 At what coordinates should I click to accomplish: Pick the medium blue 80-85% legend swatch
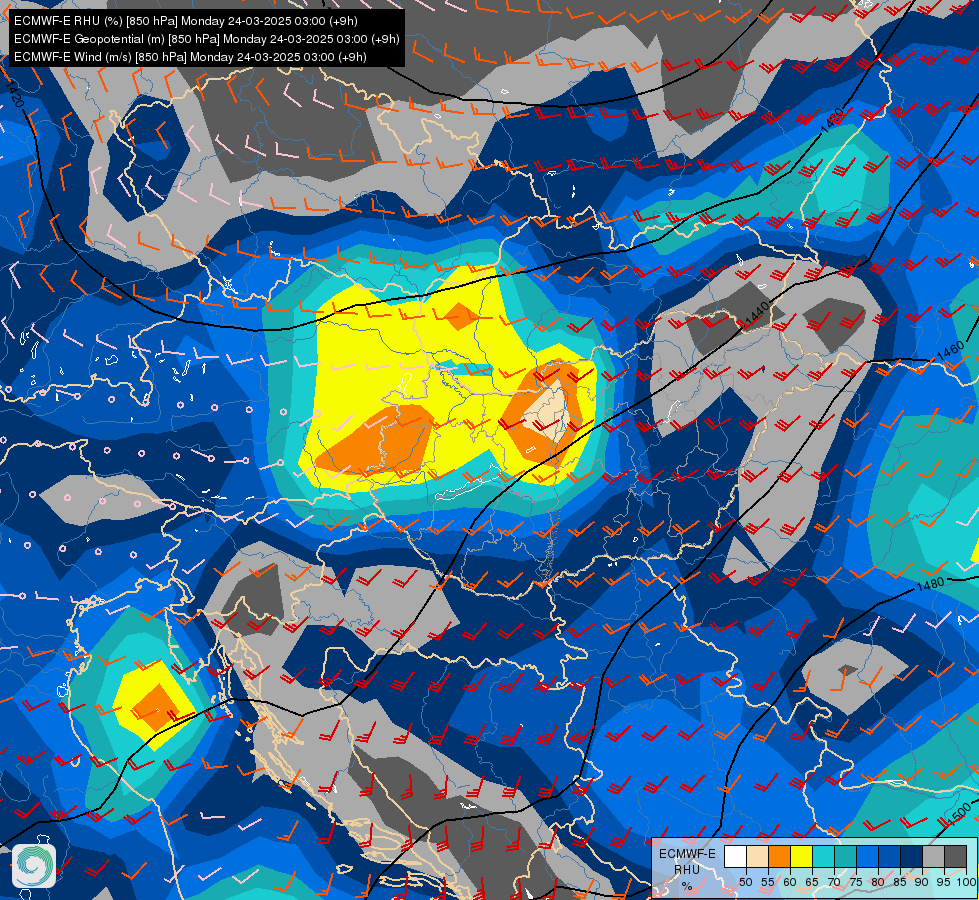[x=889, y=856]
